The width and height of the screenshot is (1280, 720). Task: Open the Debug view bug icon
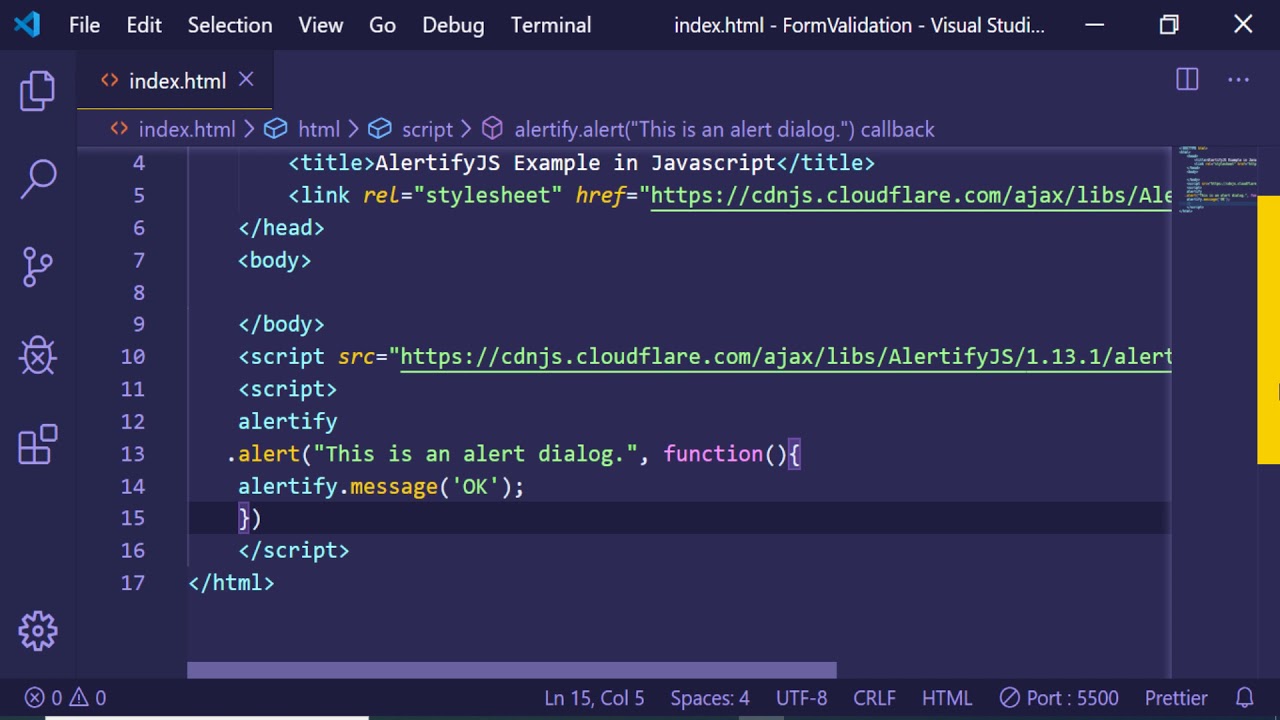(x=38, y=355)
